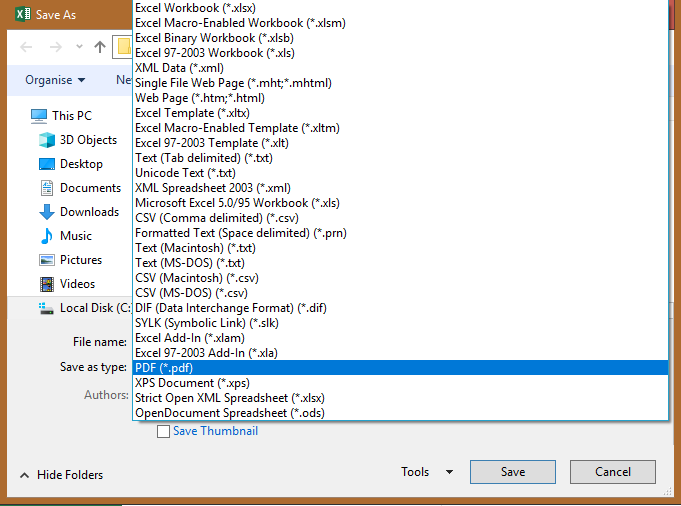
Task: Choose Excel Binary Workbook (*.xlsb)
Action: point(400,38)
